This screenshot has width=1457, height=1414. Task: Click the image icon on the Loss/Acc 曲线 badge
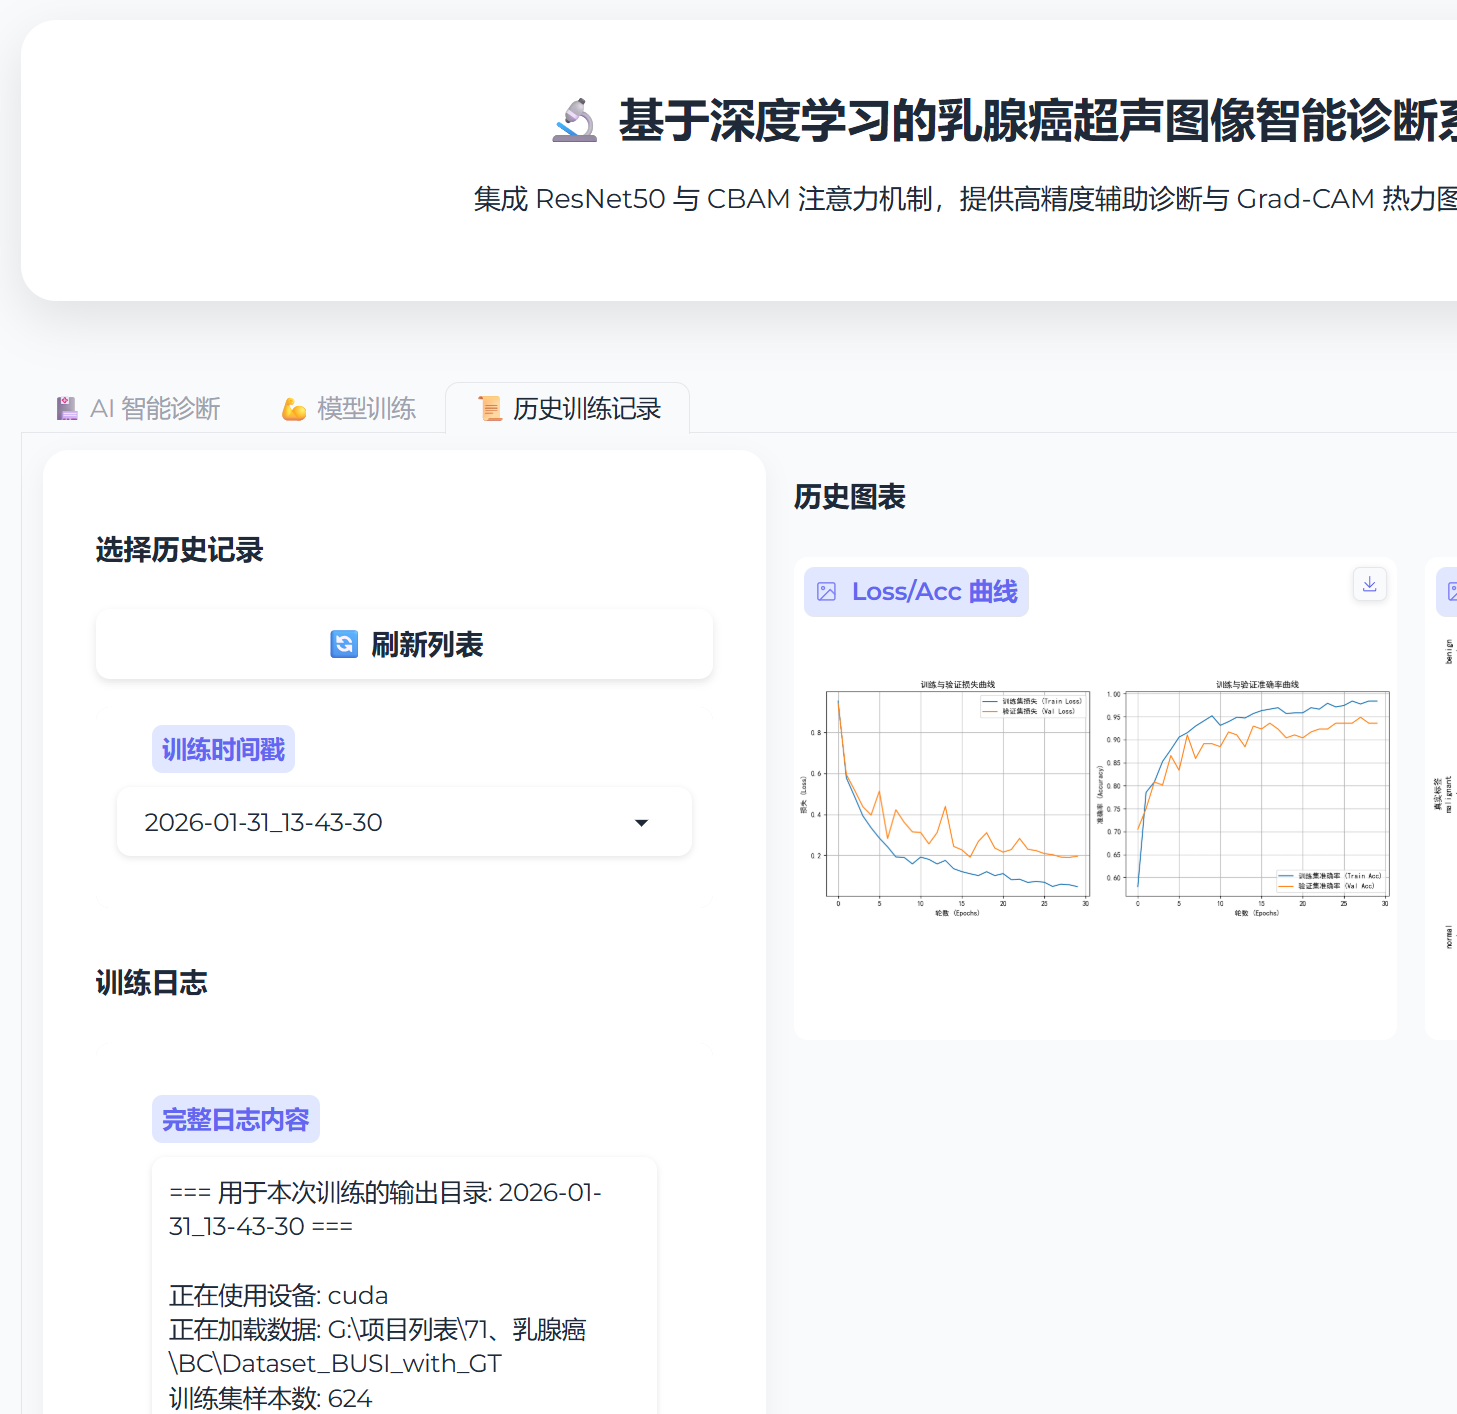(x=826, y=591)
